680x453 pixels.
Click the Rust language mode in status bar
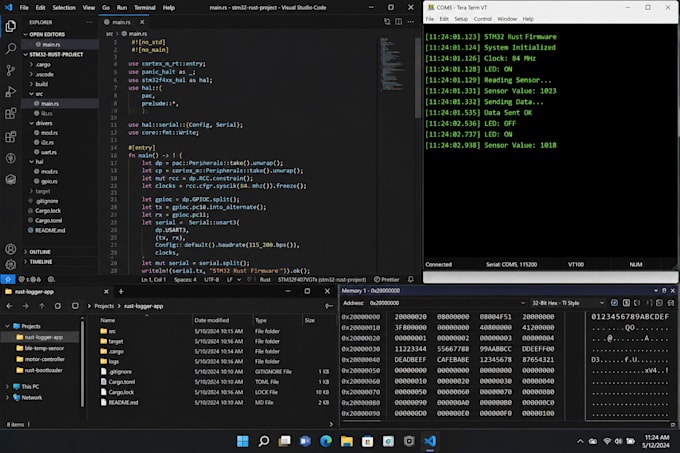265,280
